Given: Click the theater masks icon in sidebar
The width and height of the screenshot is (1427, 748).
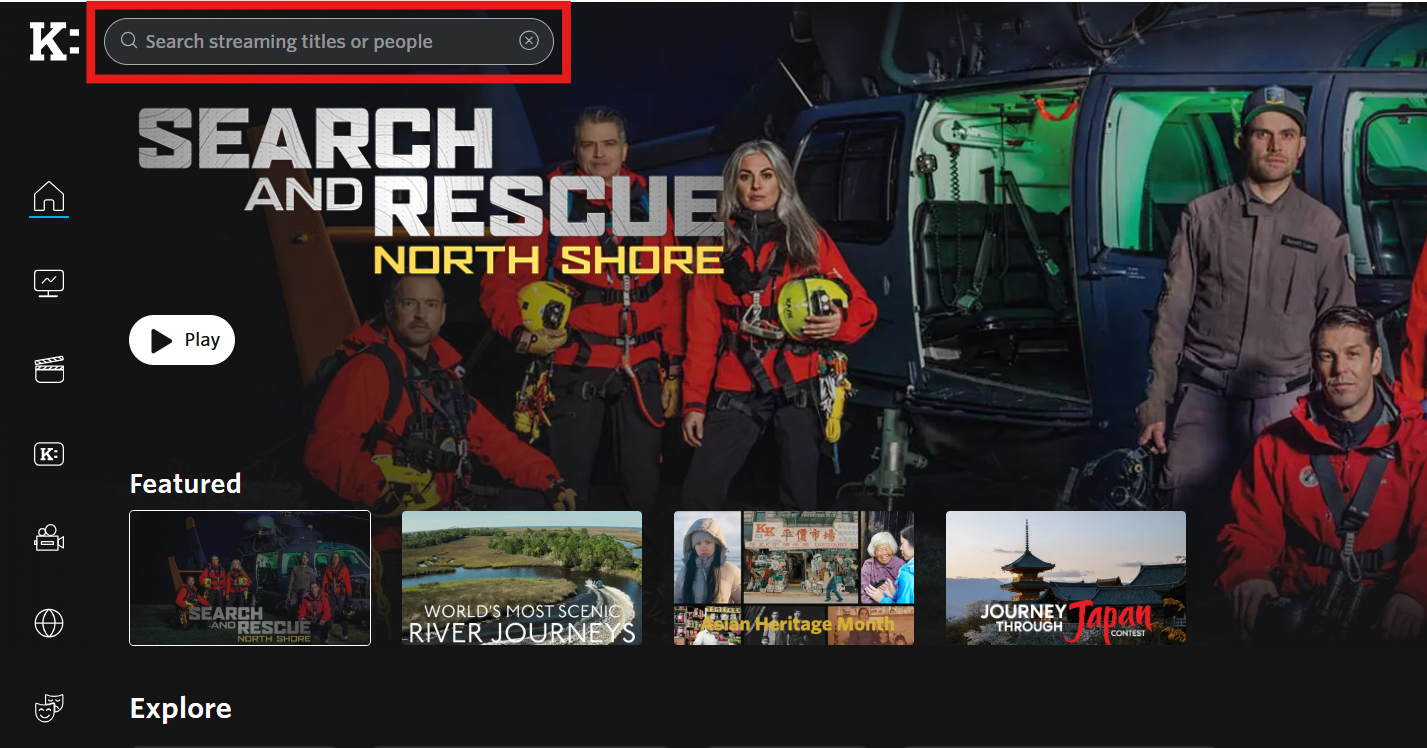Looking at the screenshot, I should pos(49,709).
